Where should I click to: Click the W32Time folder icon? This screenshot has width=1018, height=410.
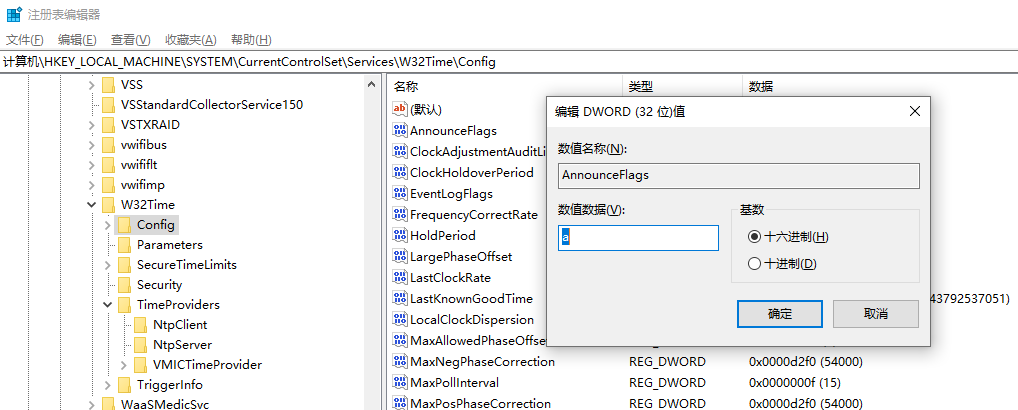(x=108, y=204)
